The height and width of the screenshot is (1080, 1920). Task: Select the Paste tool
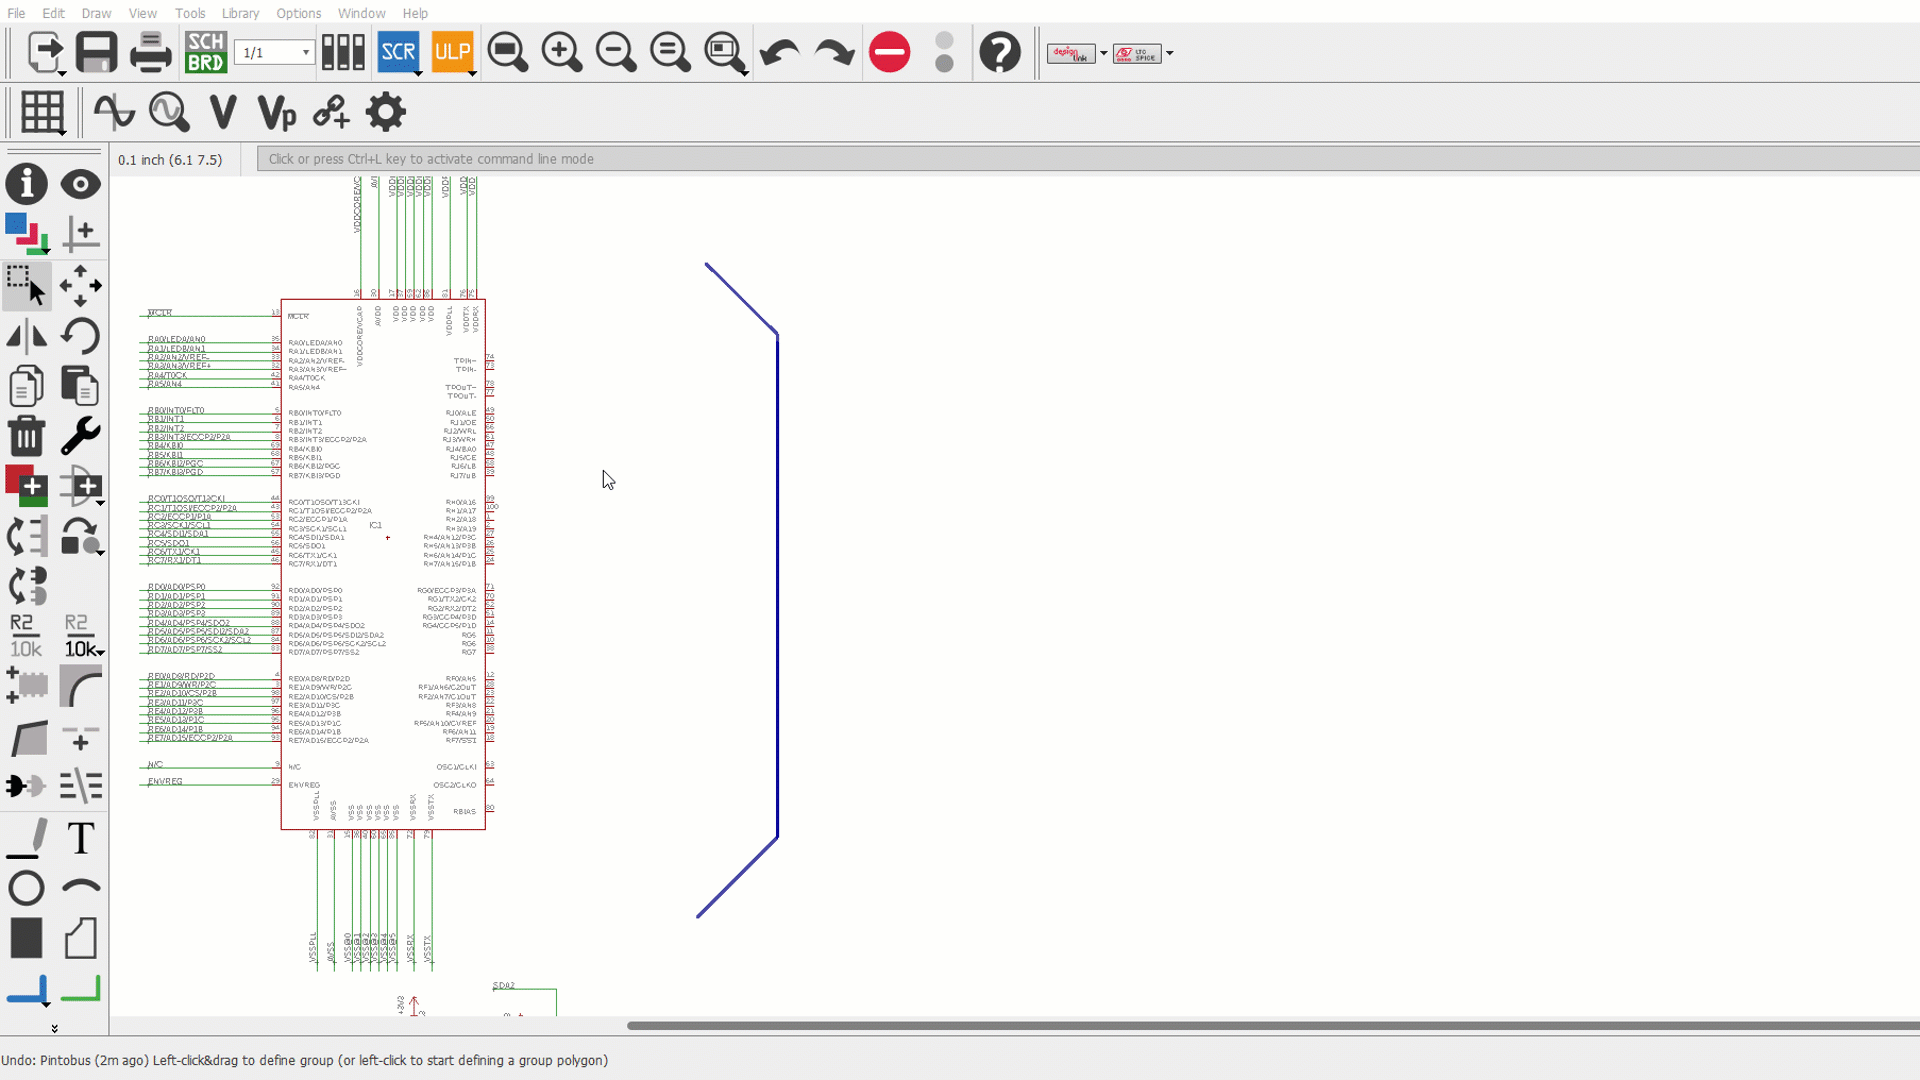pyautogui.click(x=81, y=385)
